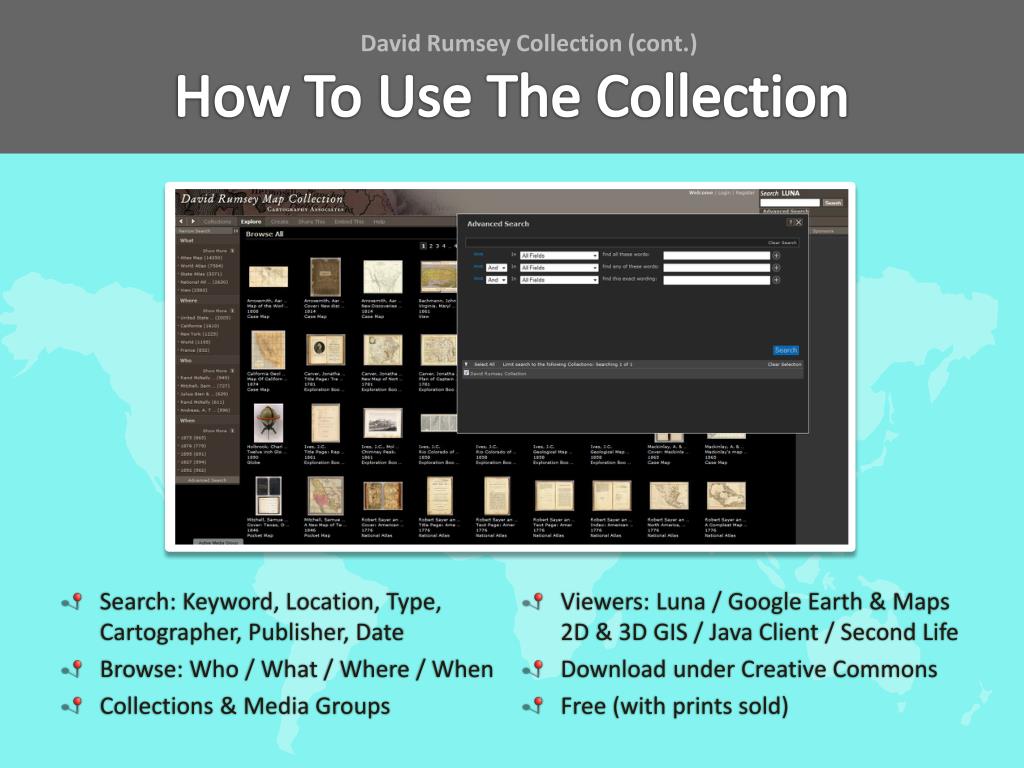
Task: Click the forward arrow in the navigation bar
Action: [x=193, y=221]
